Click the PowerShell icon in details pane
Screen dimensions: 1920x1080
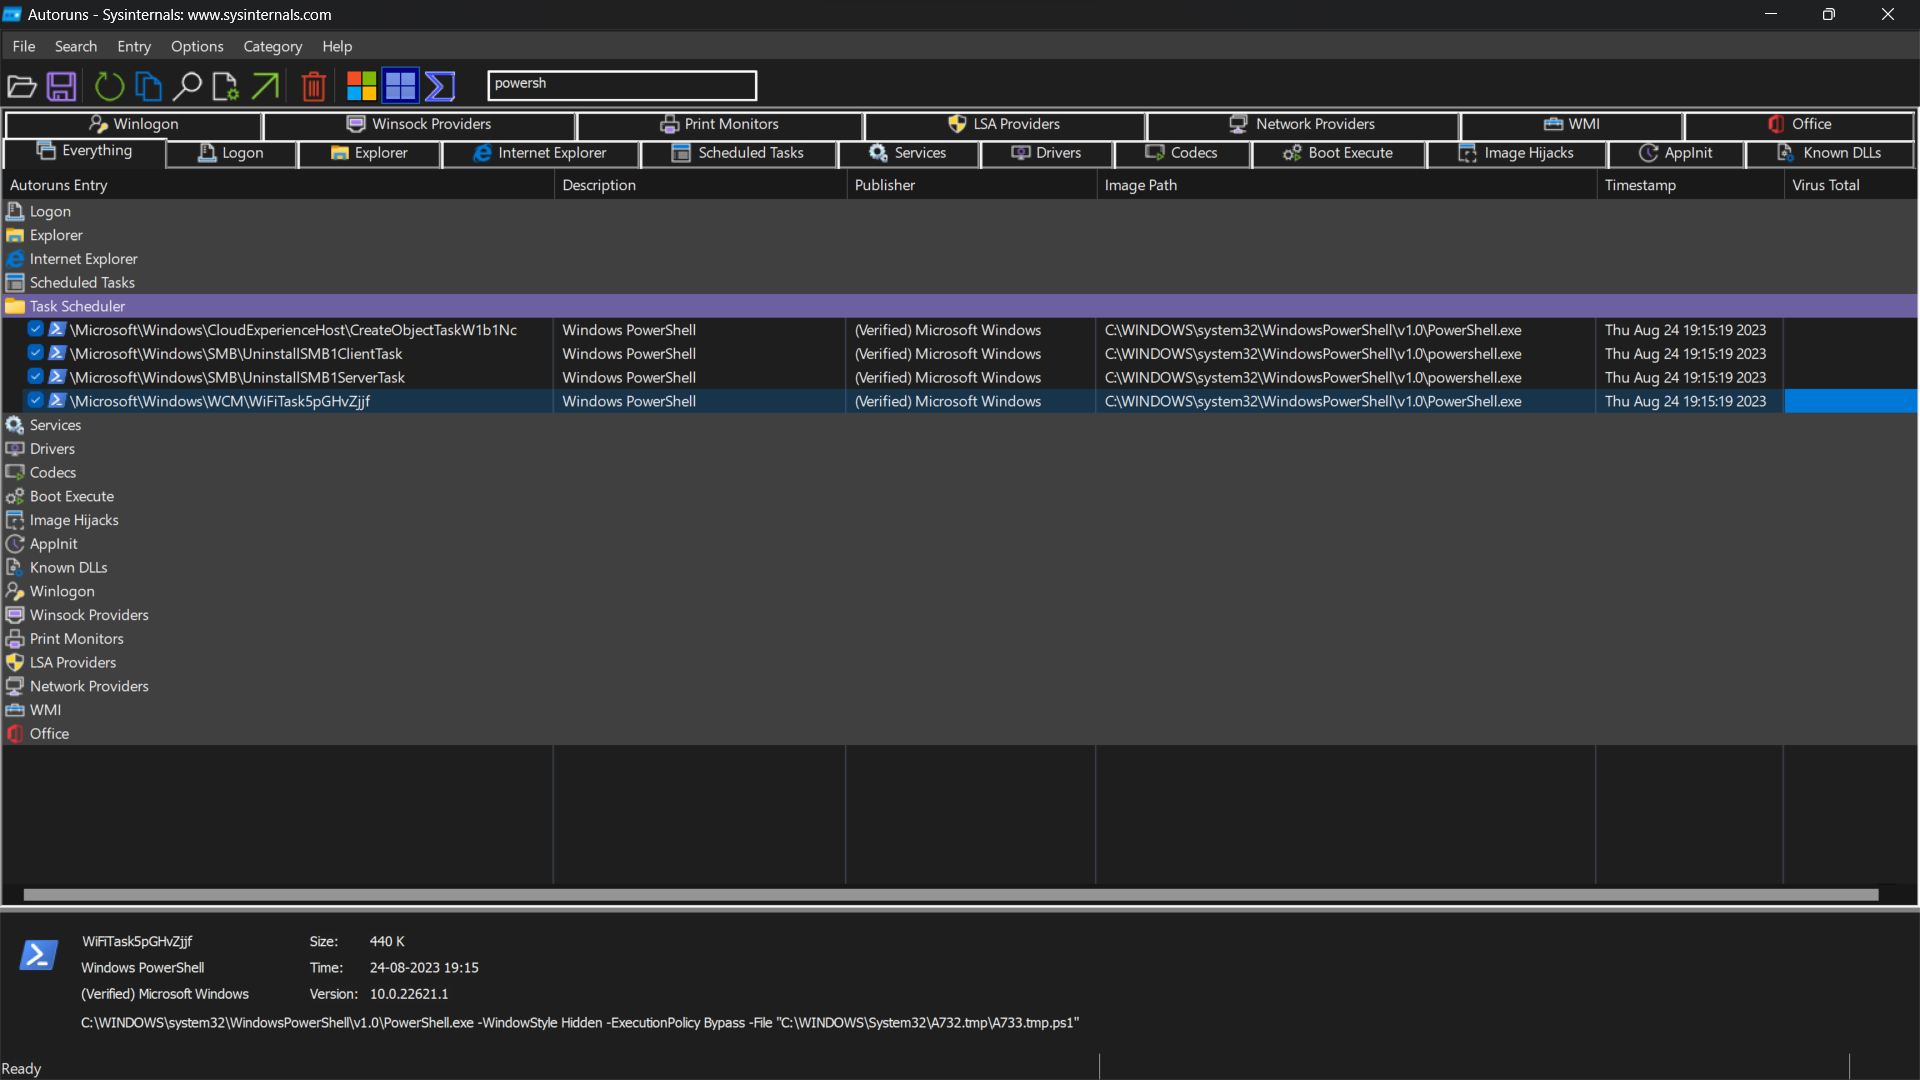coord(38,955)
